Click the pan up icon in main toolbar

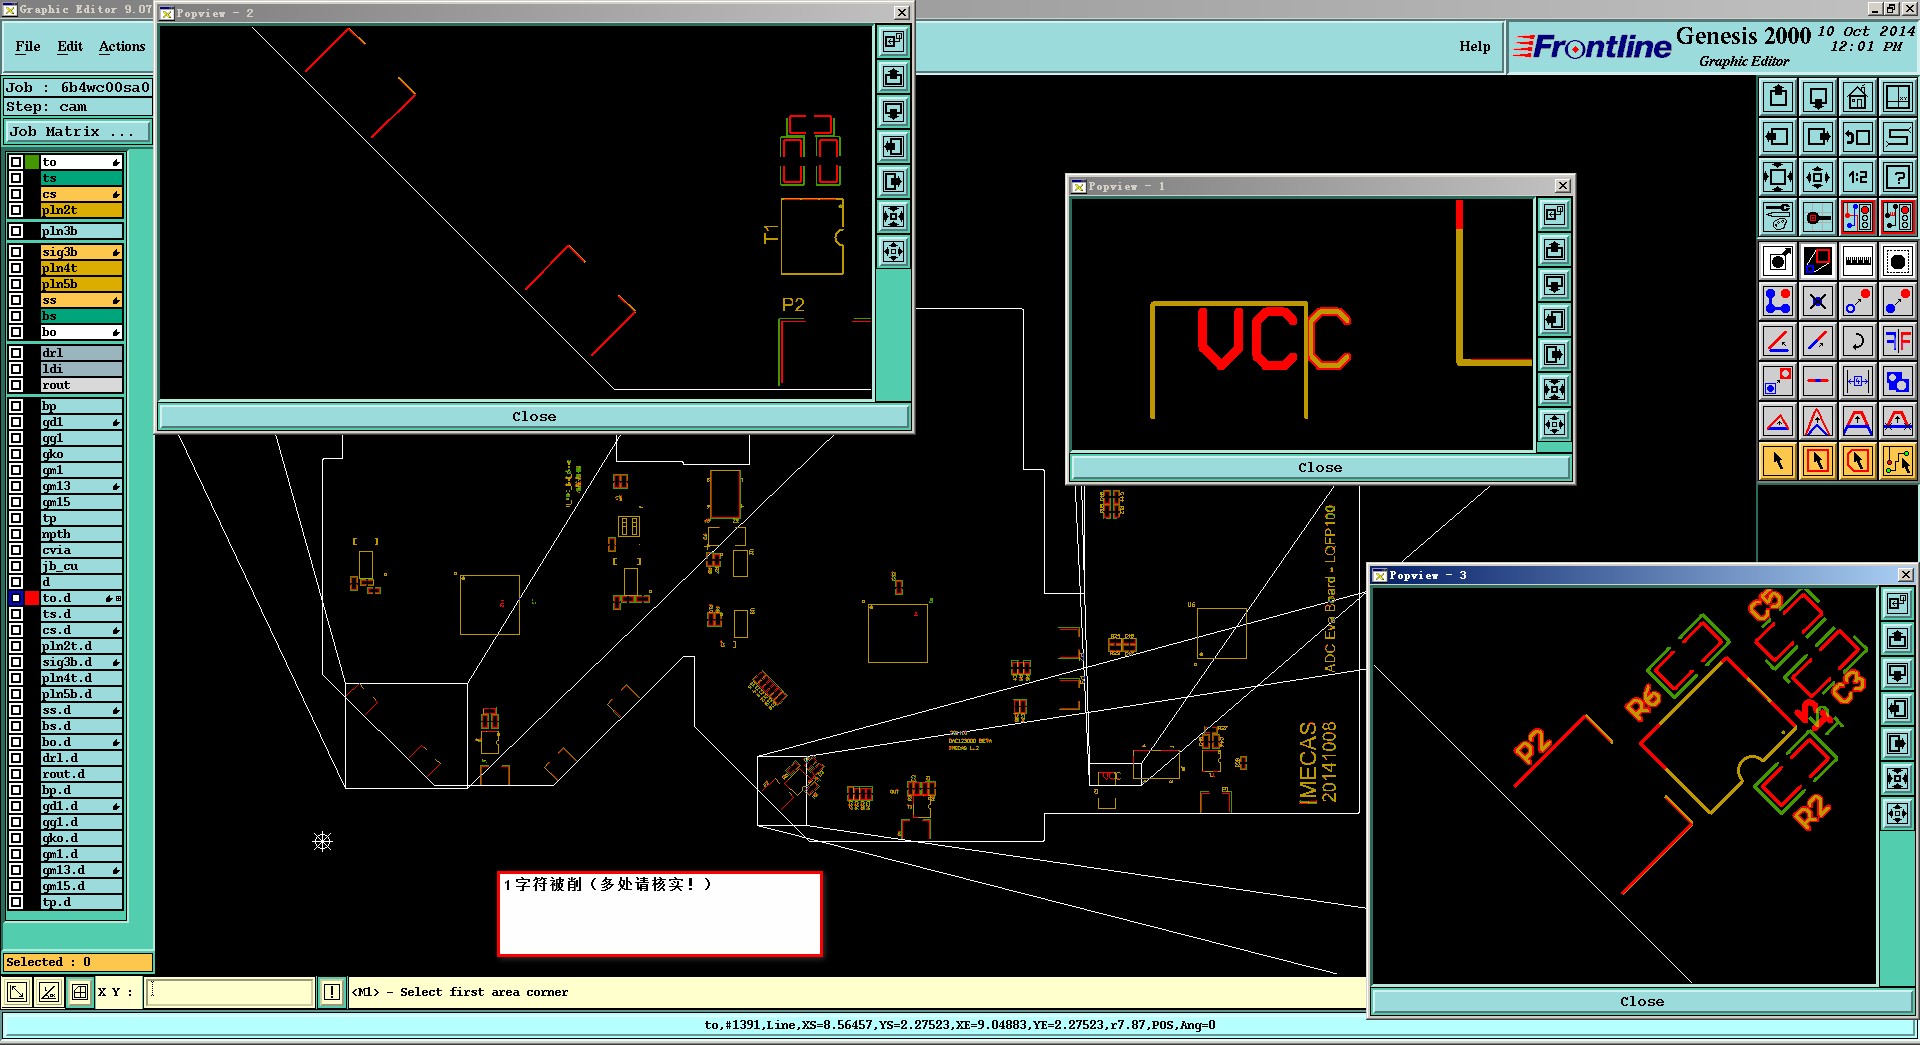1778,97
